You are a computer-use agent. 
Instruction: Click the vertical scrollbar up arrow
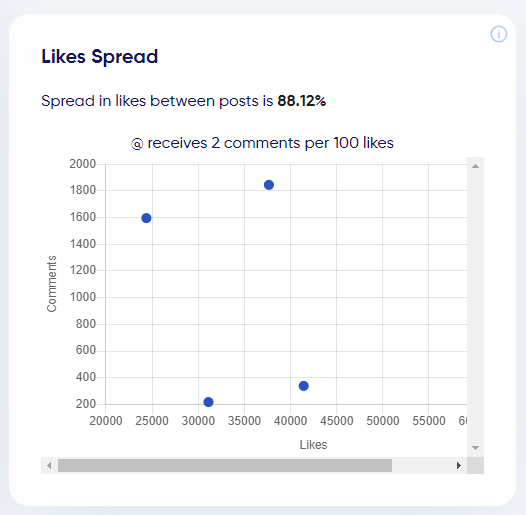(475, 166)
